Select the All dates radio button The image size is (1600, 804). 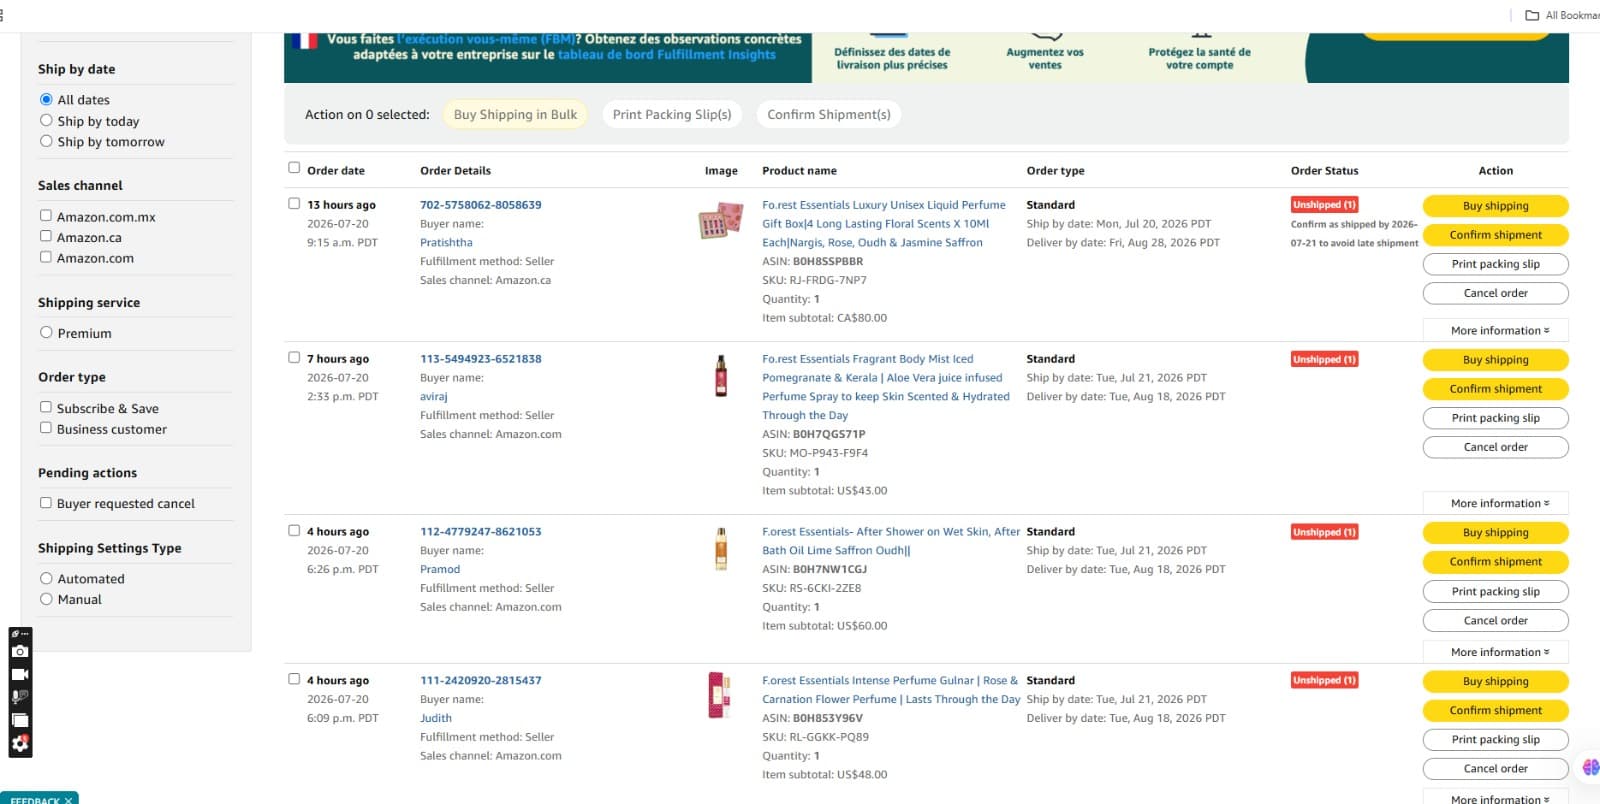tap(46, 100)
